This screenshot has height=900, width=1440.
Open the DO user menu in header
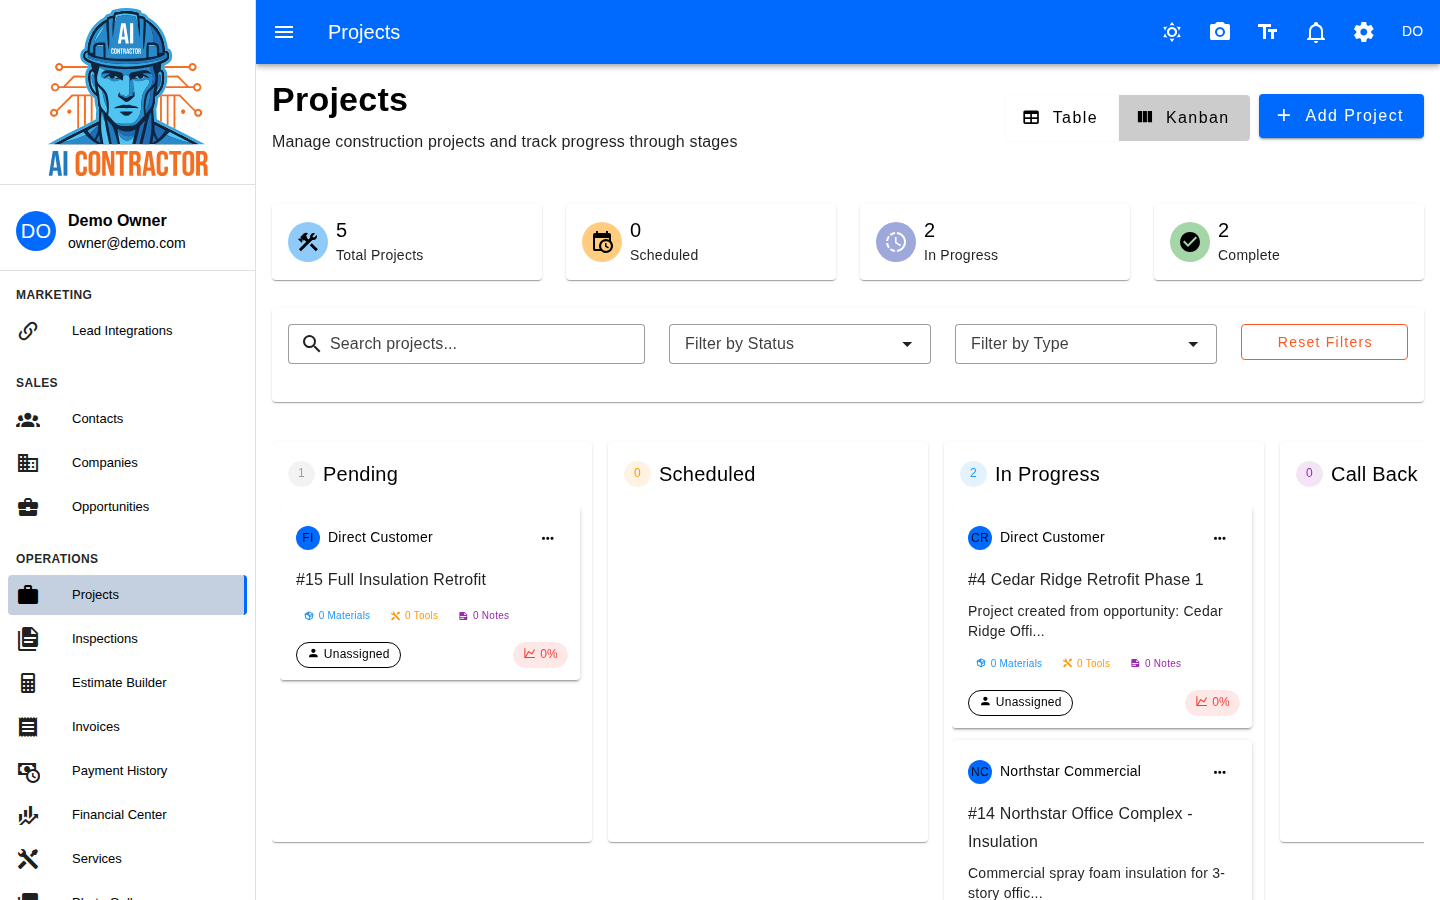[1412, 32]
